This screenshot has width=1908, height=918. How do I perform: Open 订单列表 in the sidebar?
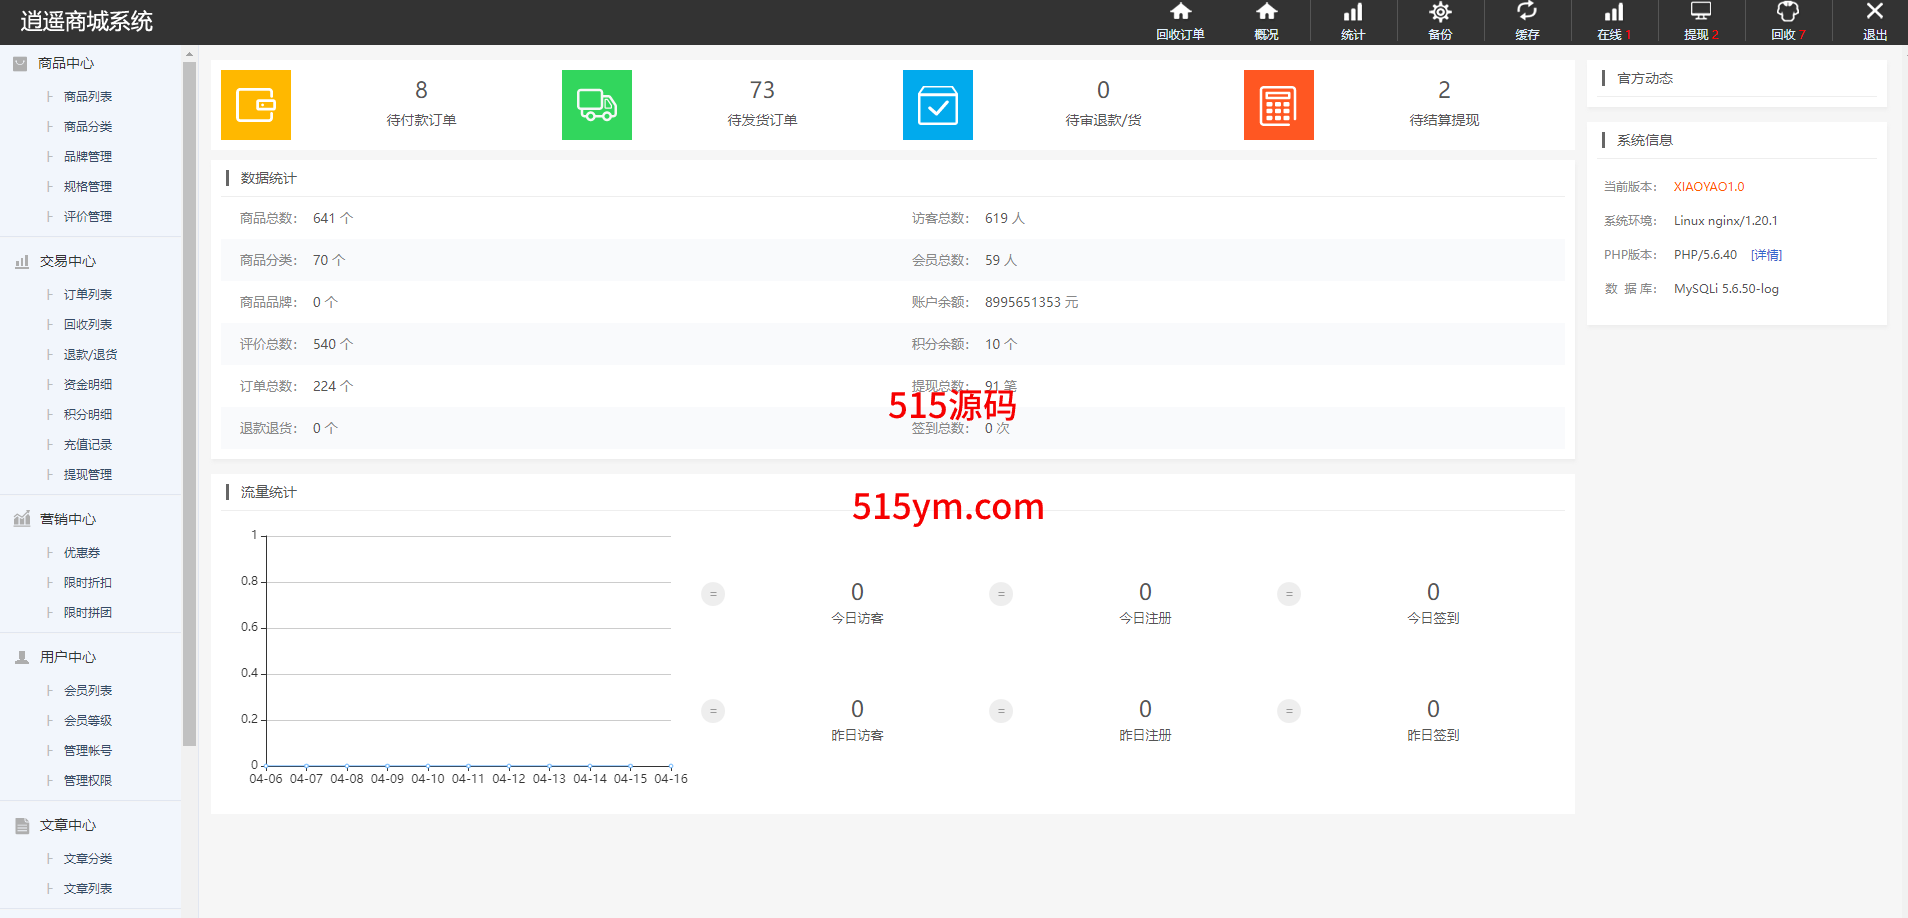(x=88, y=295)
